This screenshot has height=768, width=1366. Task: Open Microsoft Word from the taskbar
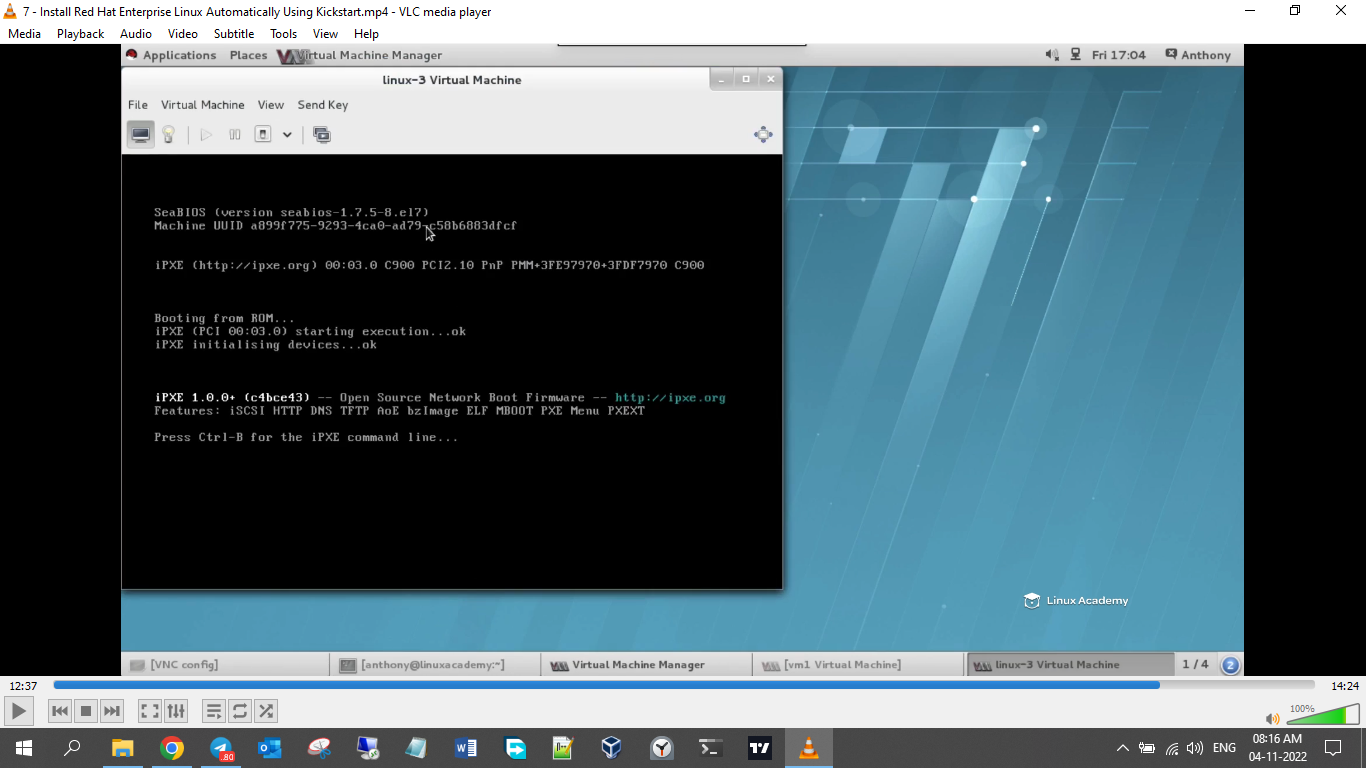[x=466, y=748]
